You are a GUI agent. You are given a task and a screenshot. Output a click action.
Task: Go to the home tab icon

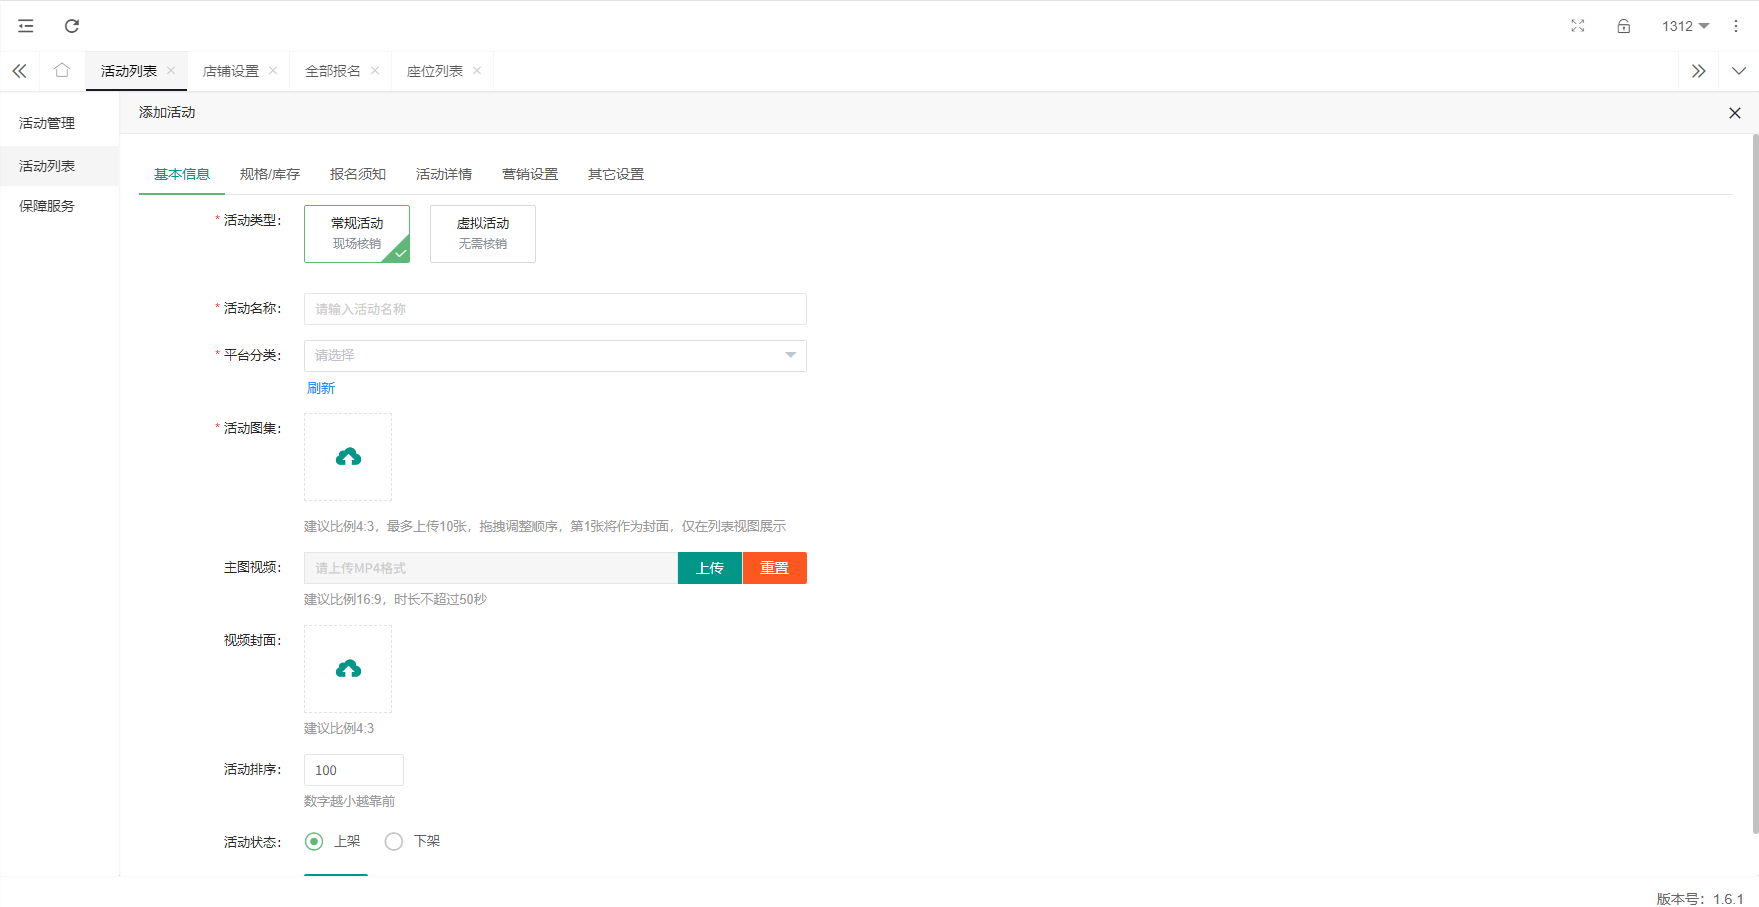(x=62, y=70)
